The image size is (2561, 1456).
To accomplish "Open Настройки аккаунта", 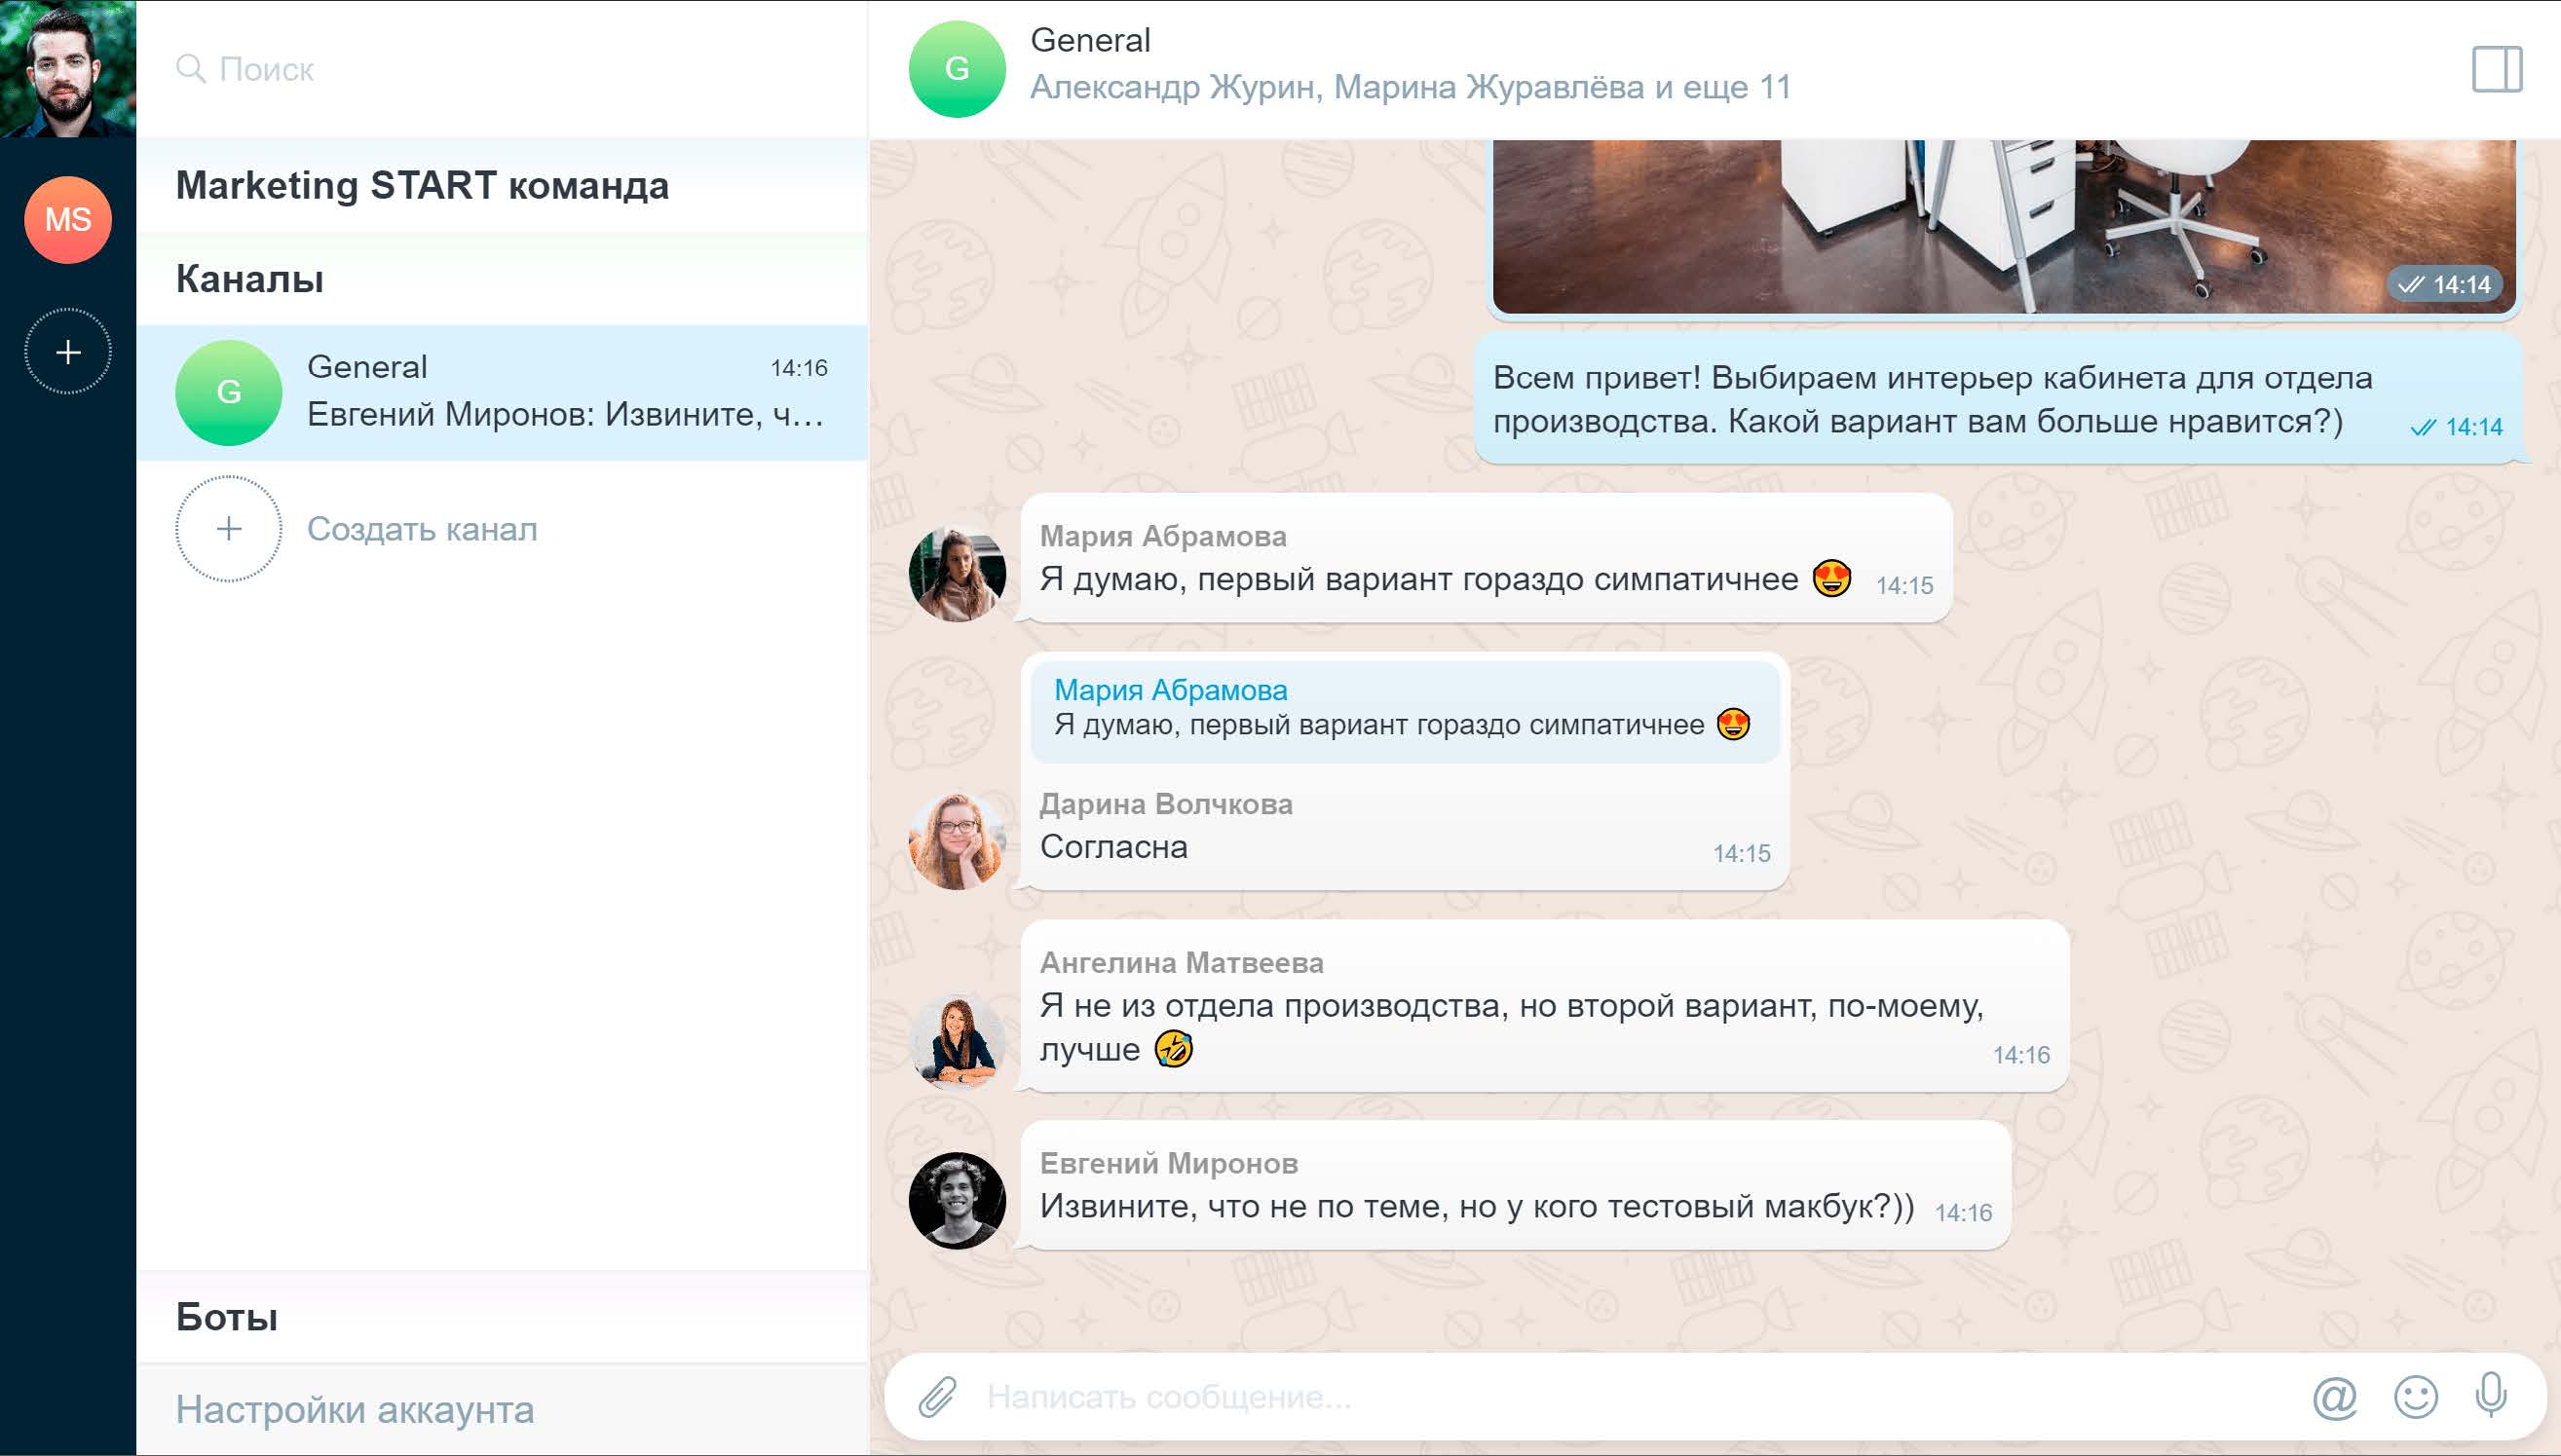I will (355, 1410).
